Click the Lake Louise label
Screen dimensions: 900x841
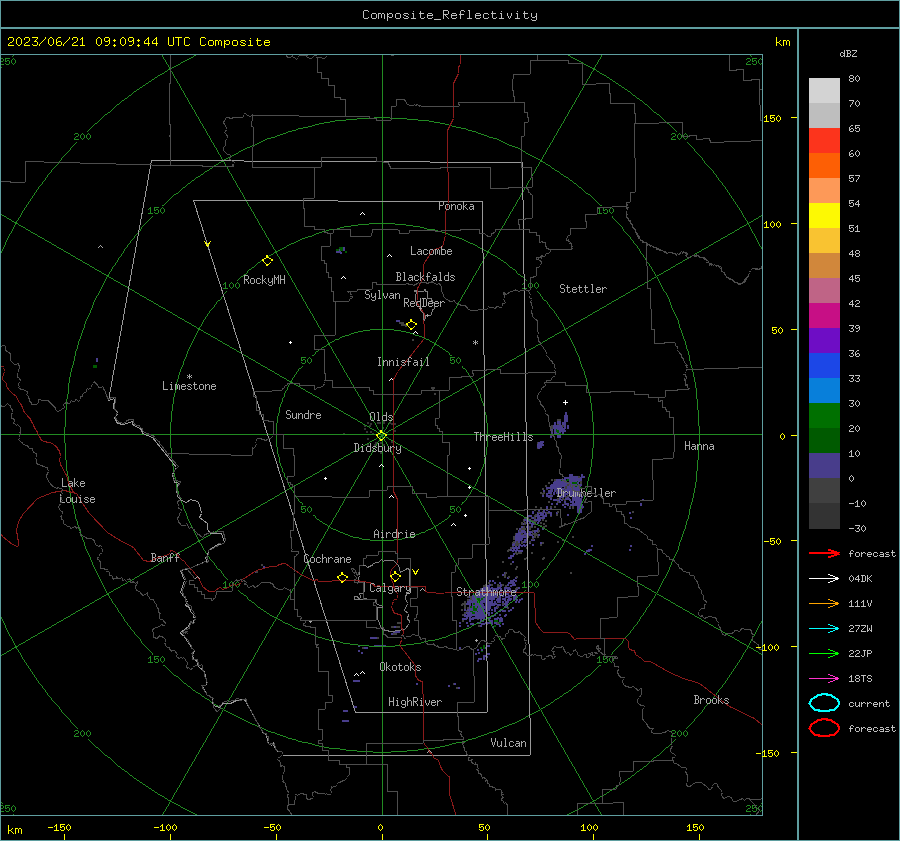click(x=77, y=491)
